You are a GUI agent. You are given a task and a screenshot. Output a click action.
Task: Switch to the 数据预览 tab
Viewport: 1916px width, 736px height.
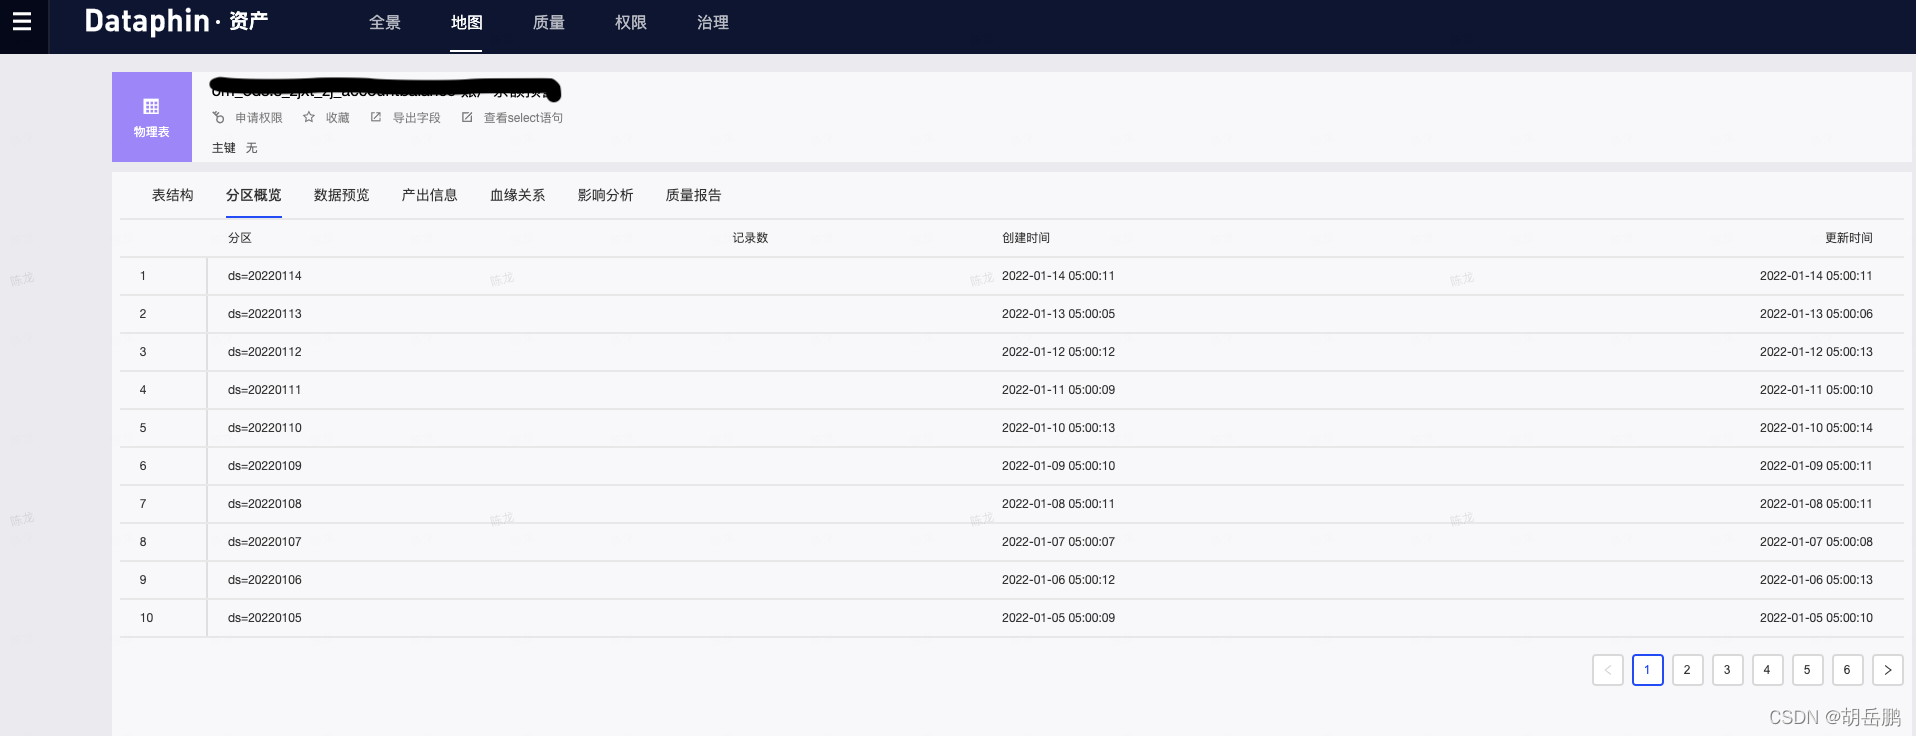342,195
